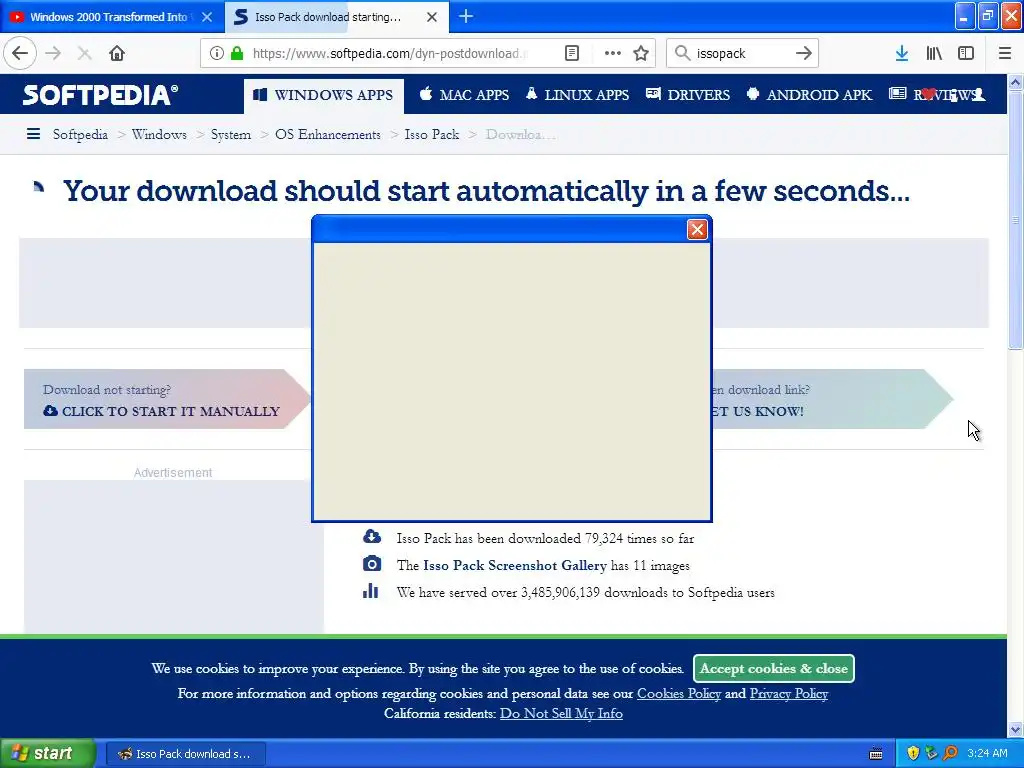Open the Library icon in the toolbar
This screenshot has height=768, width=1024.
point(934,53)
